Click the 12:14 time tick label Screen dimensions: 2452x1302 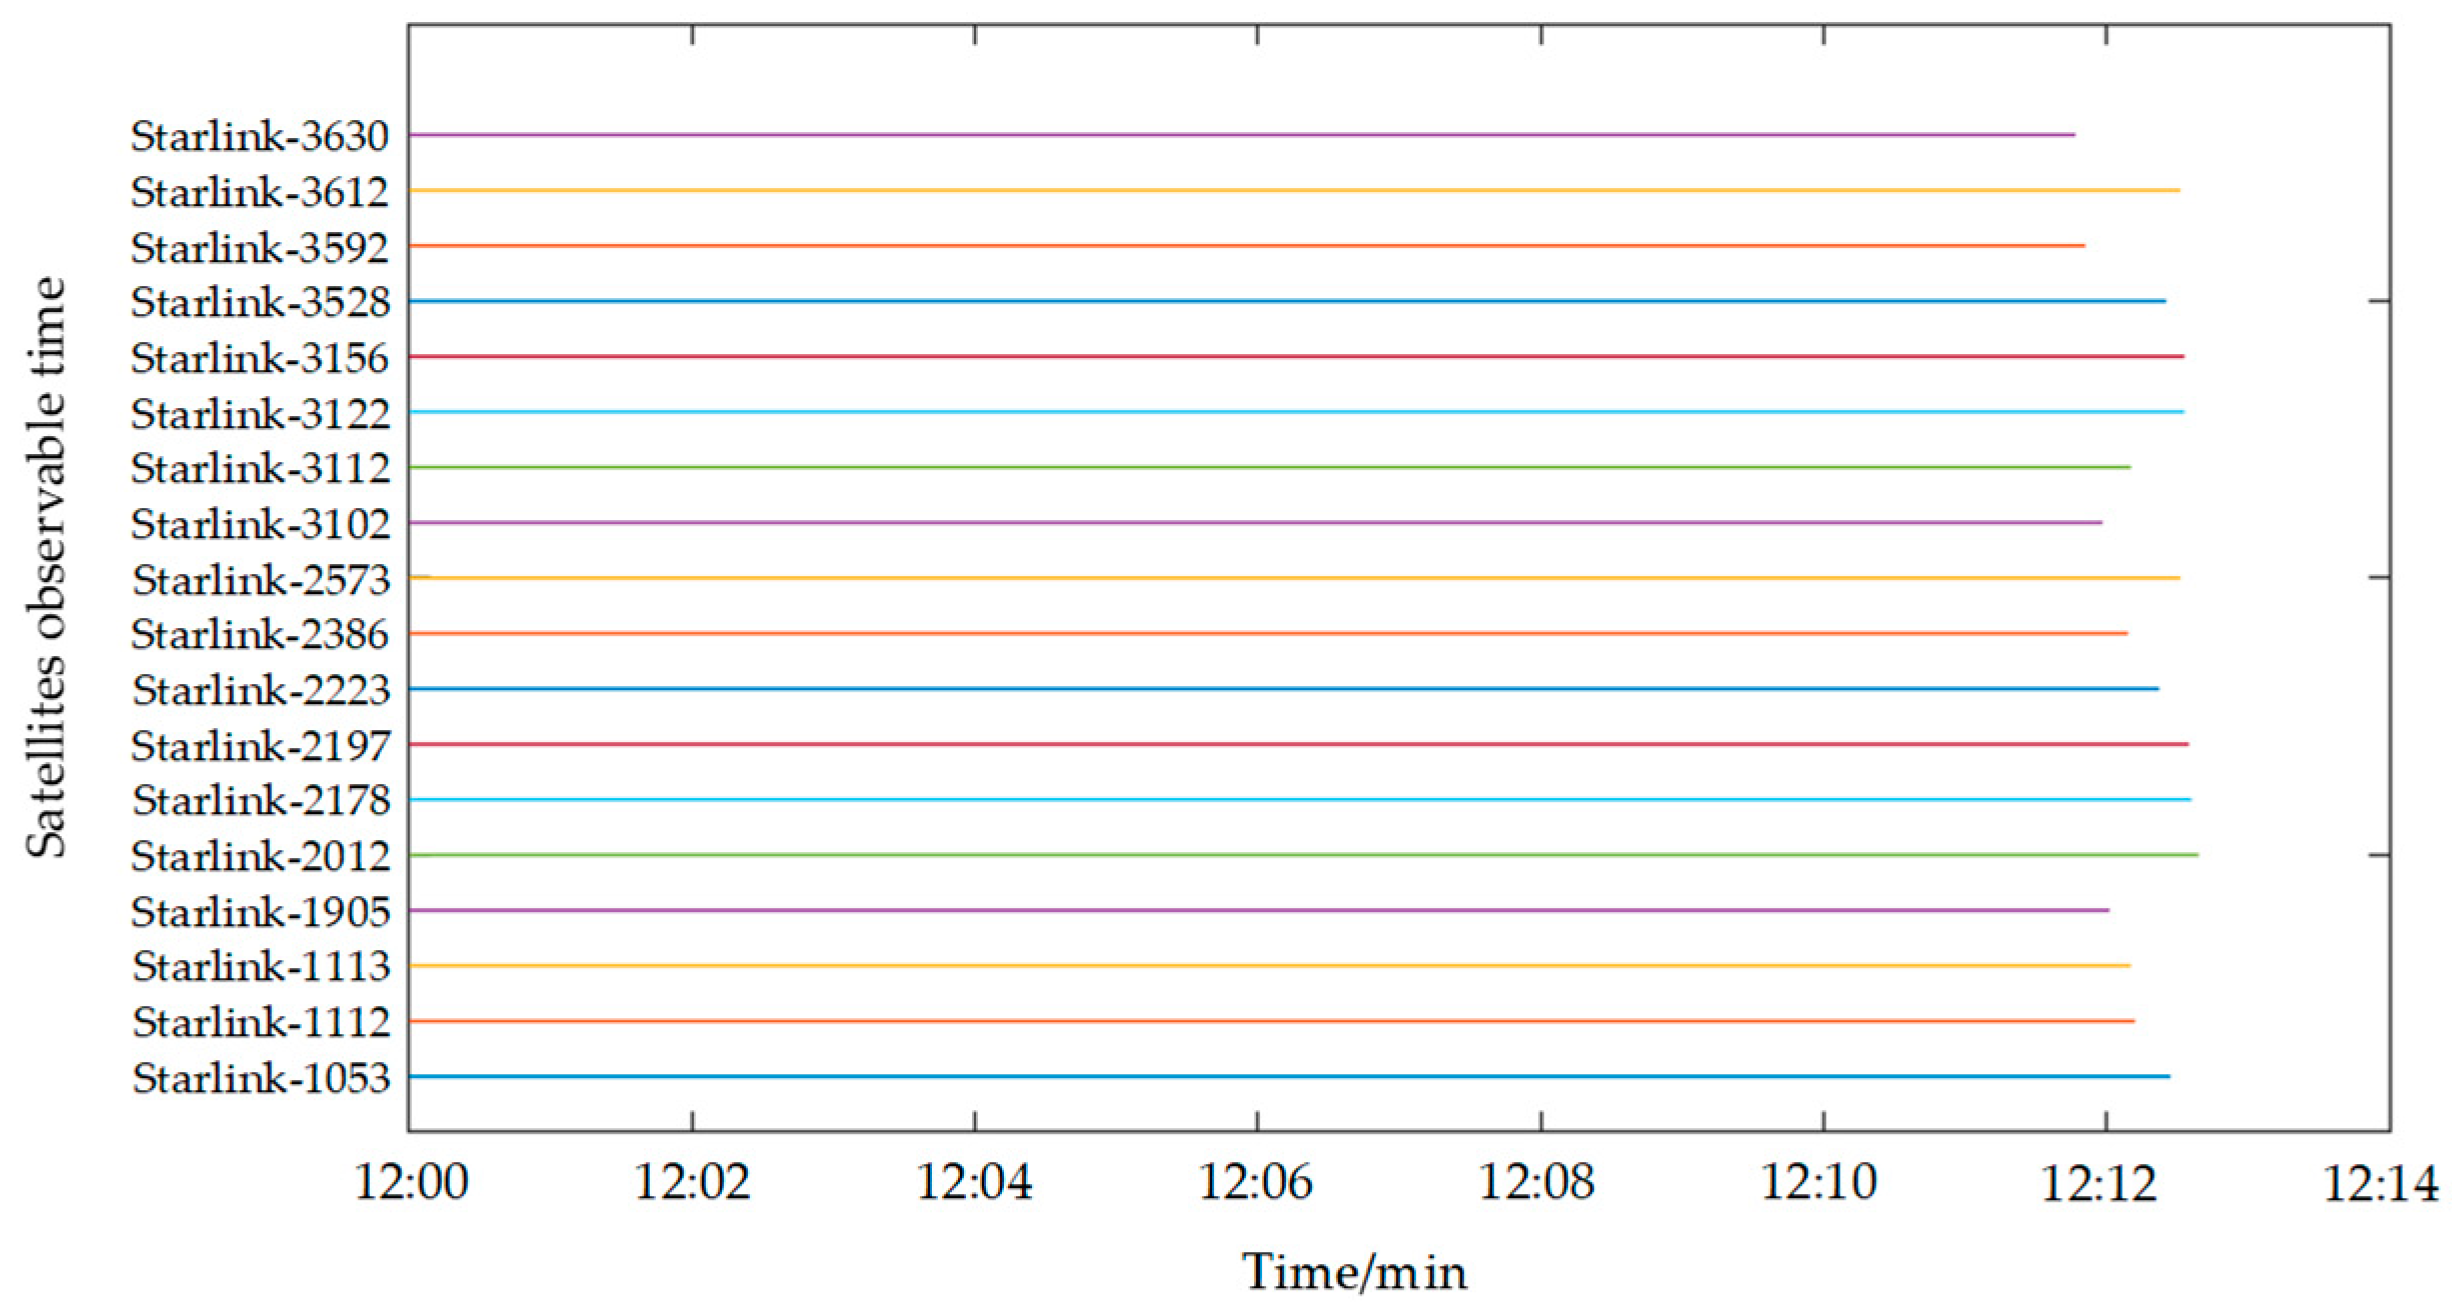pyautogui.click(x=2380, y=1184)
